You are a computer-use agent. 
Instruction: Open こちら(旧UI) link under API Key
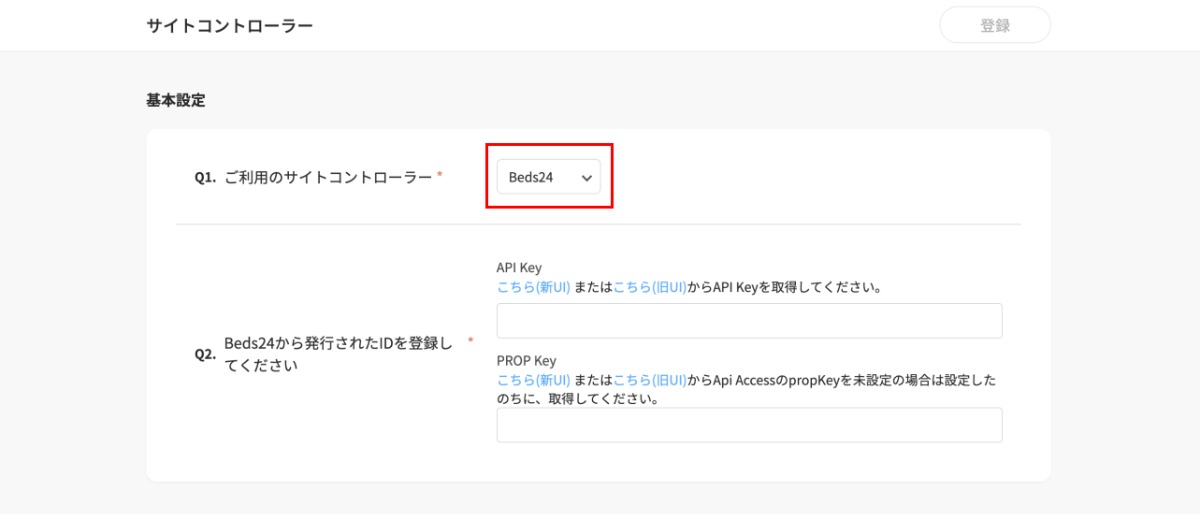[649, 287]
